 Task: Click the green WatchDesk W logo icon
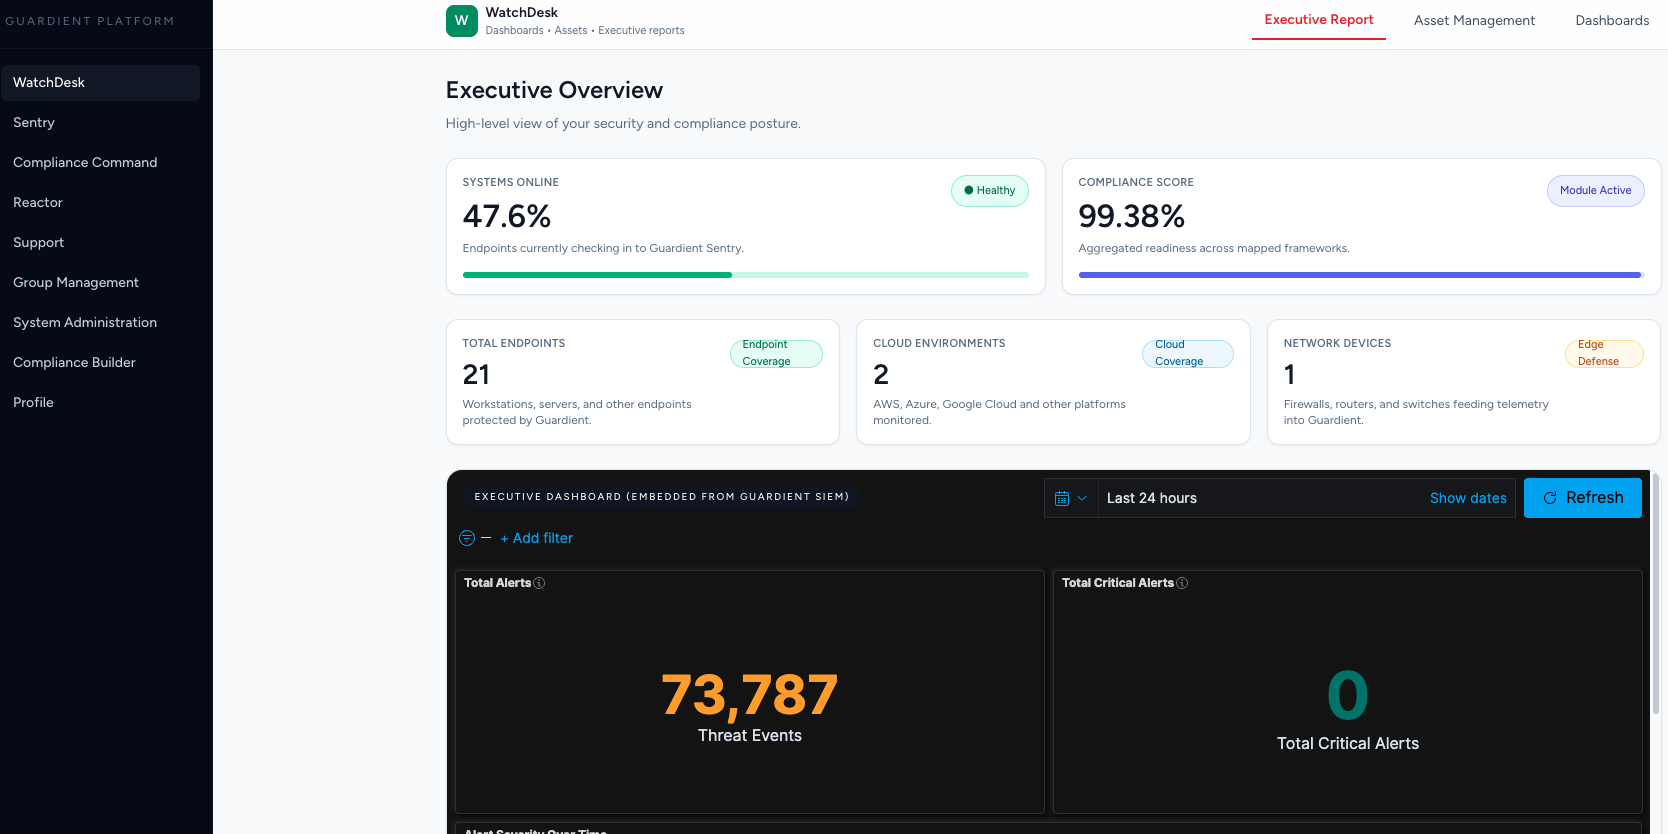[461, 21]
